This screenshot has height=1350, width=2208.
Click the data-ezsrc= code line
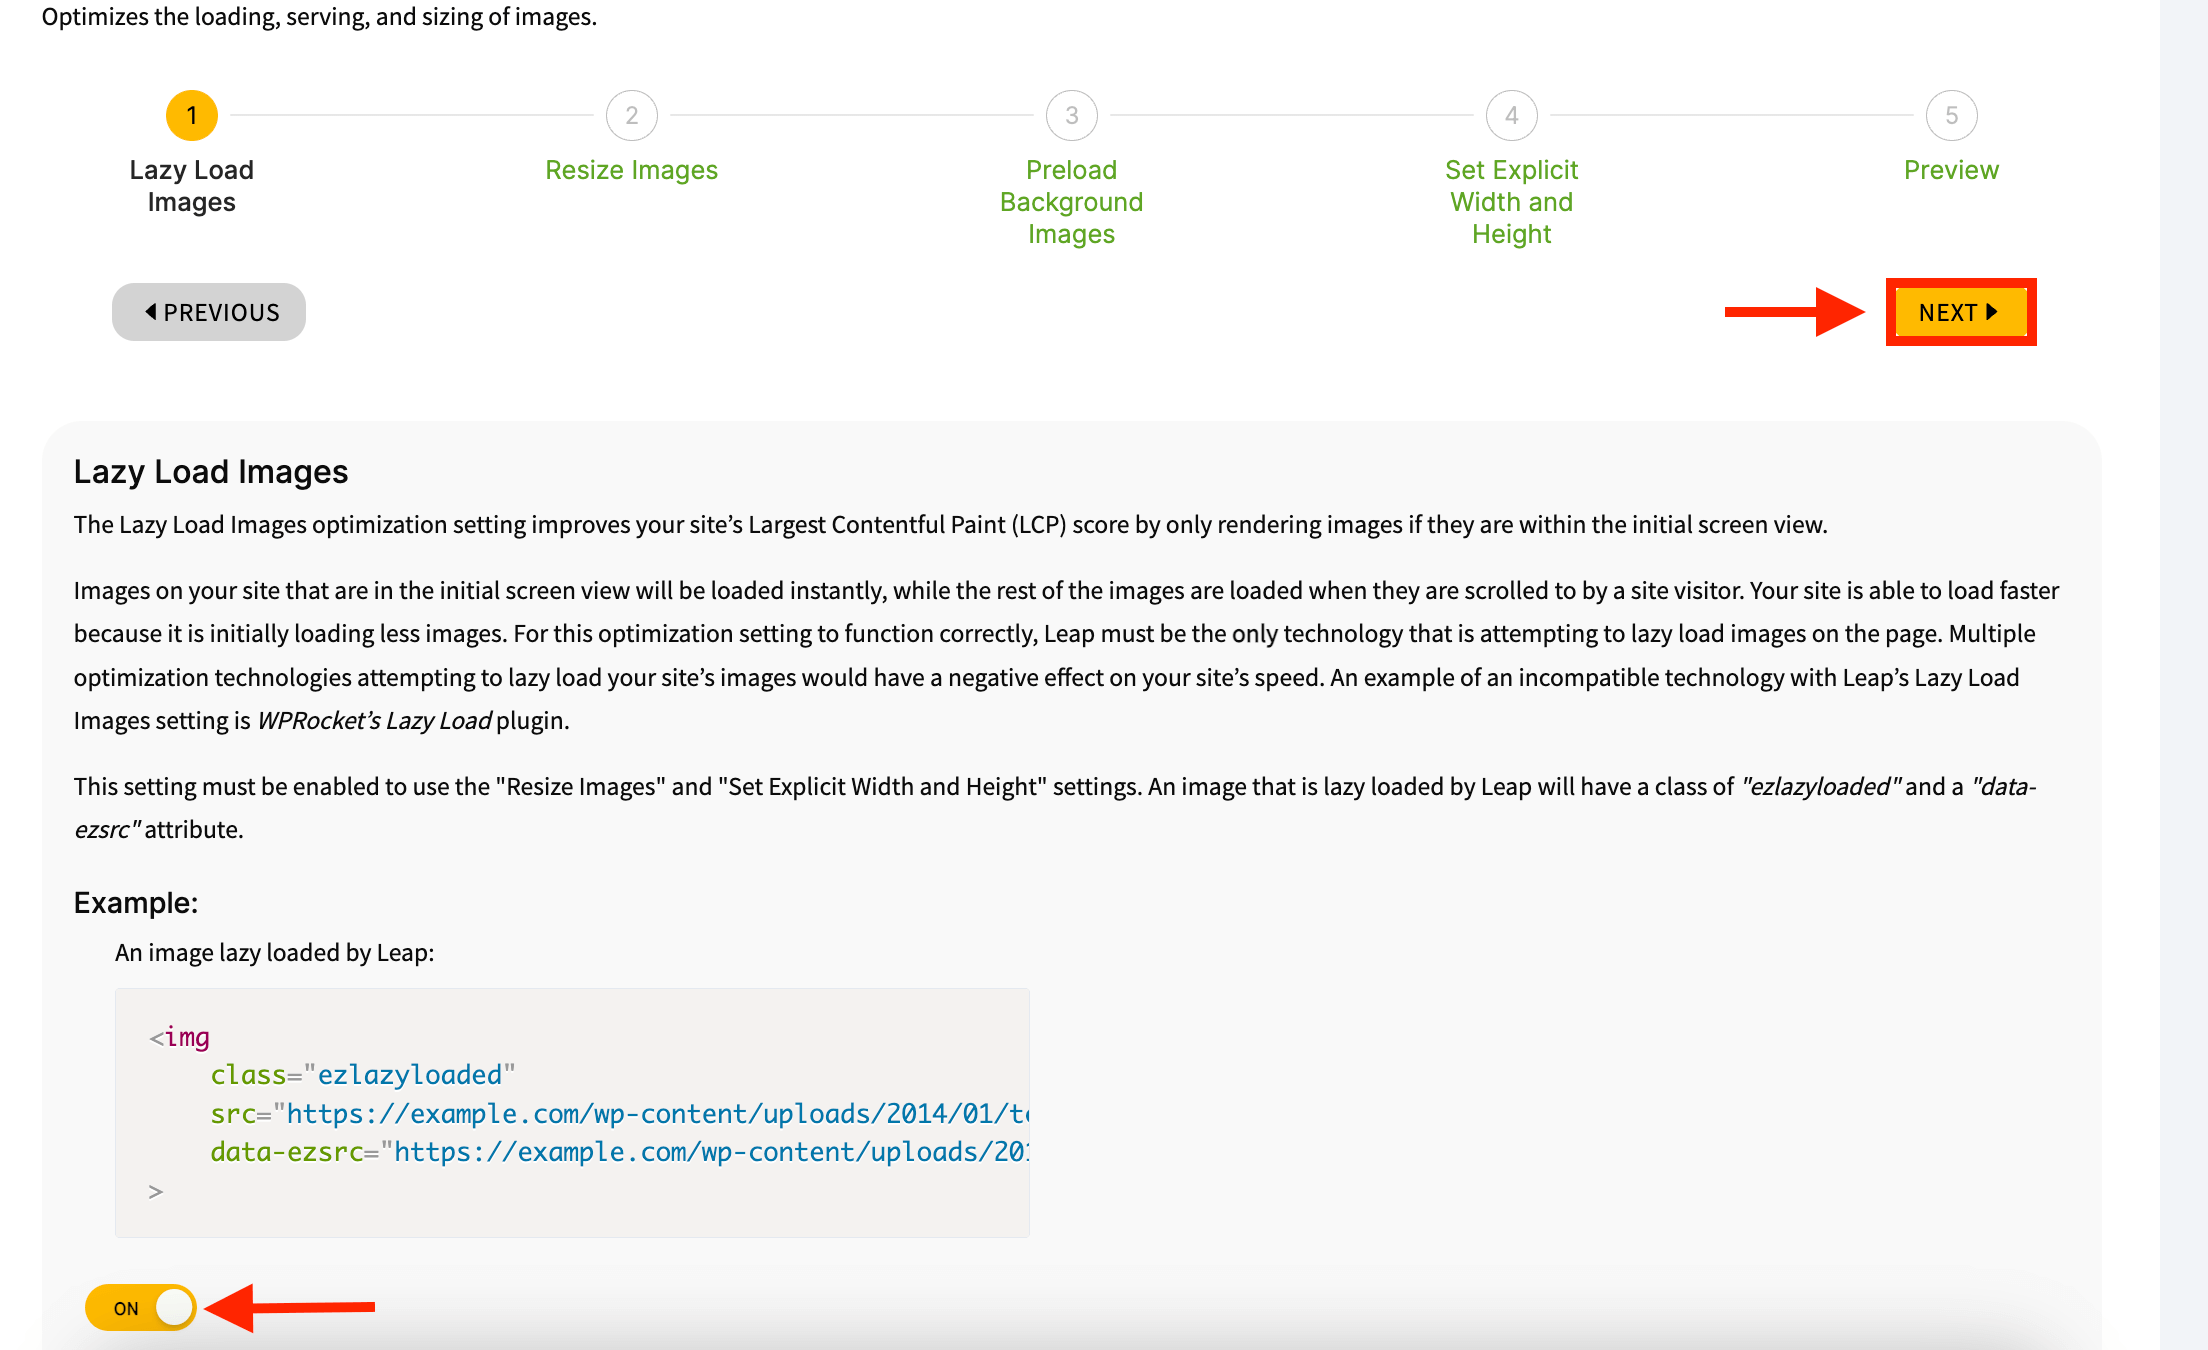click(x=620, y=1152)
